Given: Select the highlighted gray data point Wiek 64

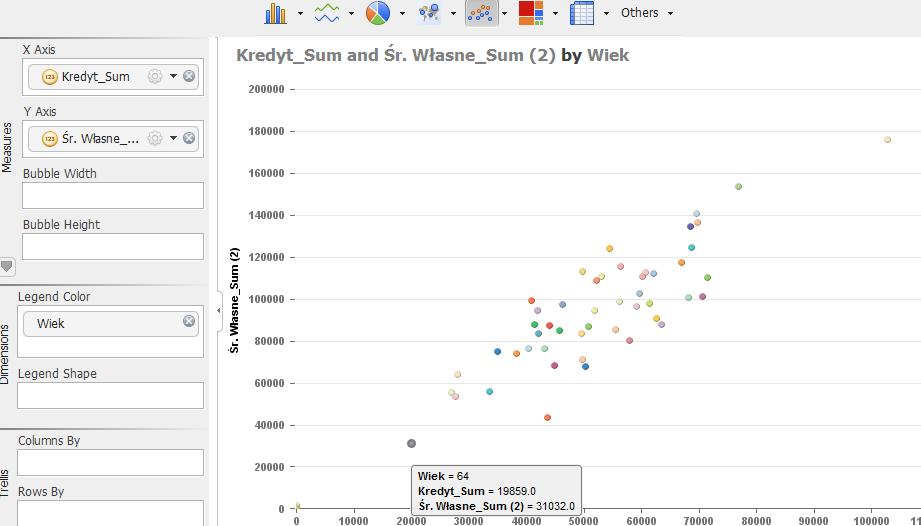Looking at the screenshot, I should coord(411,443).
